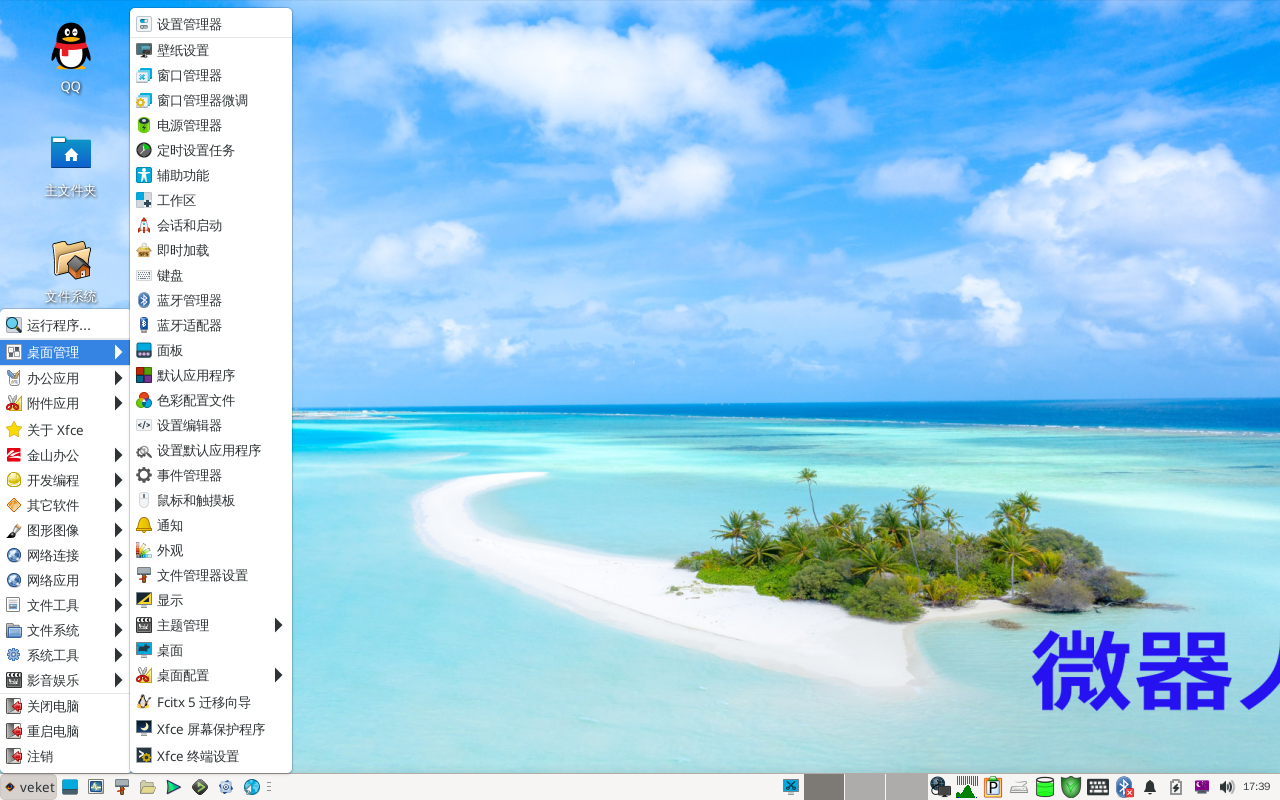Click the green disk storage tray icon

tap(1045, 787)
